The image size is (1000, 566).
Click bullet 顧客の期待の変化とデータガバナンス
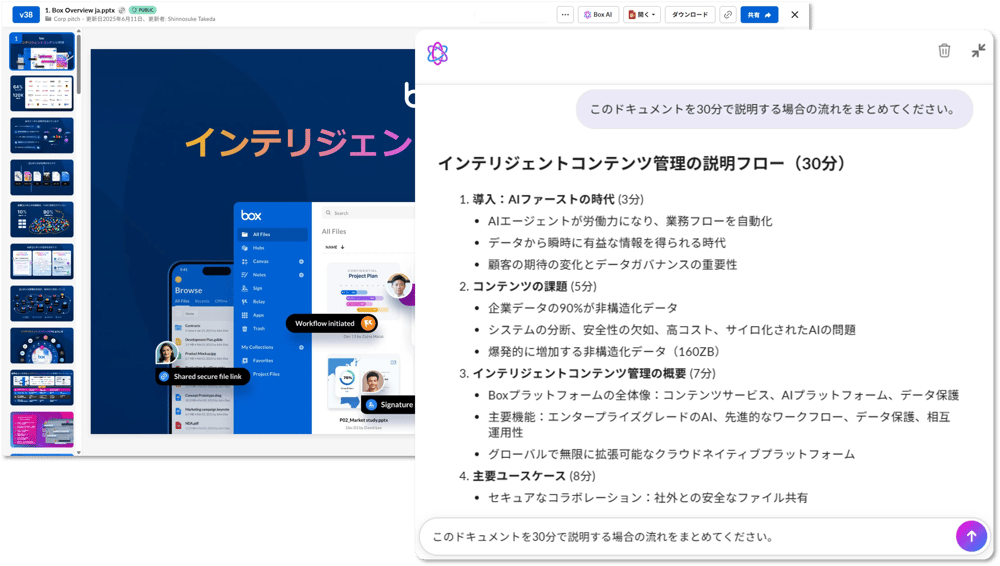[x=612, y=265]
